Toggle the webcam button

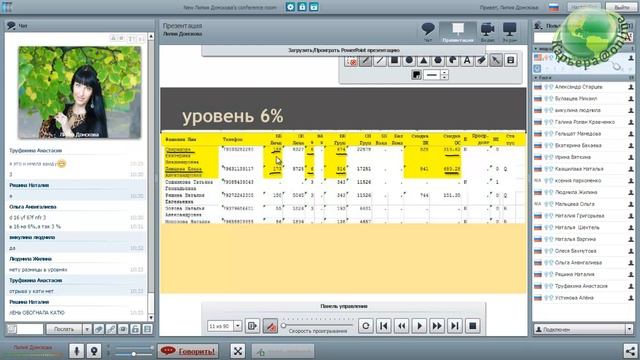pos(94,351)
